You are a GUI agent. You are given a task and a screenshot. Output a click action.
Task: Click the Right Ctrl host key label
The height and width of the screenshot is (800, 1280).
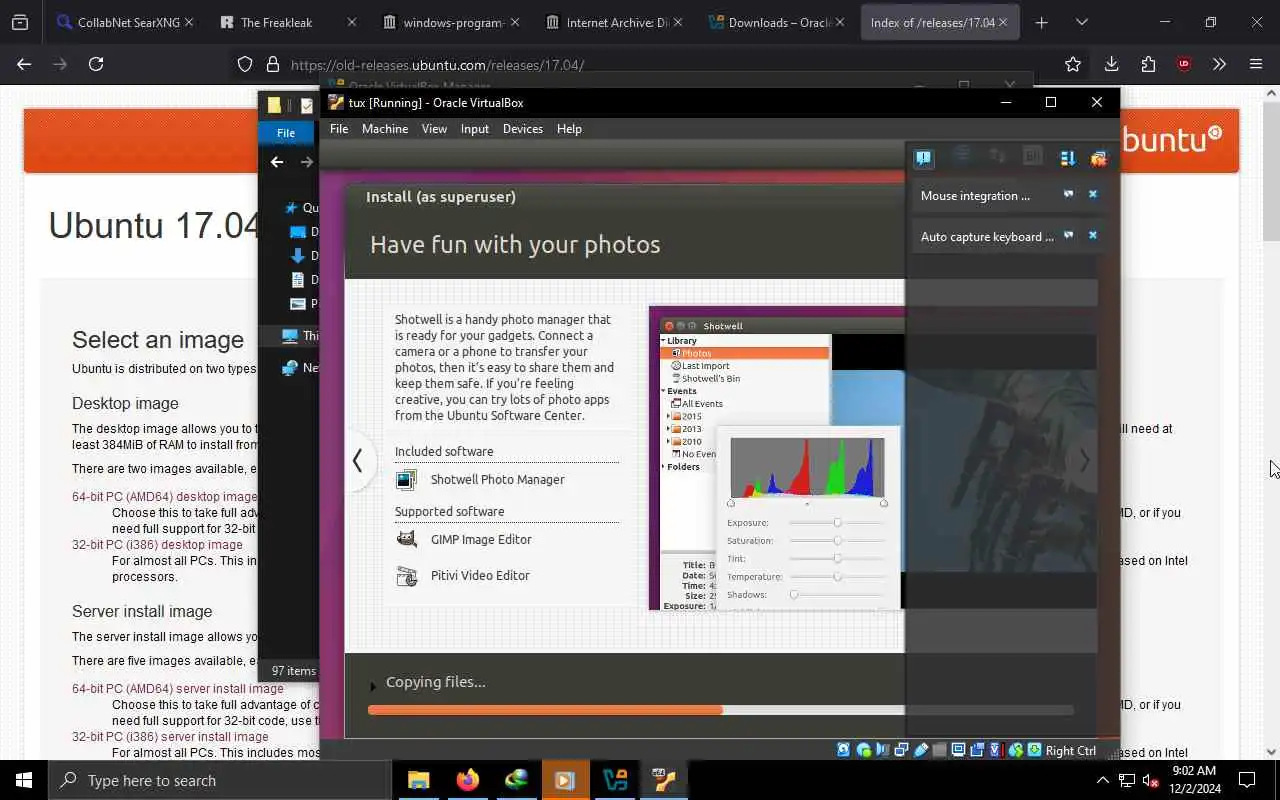(x=1070, y=750)
